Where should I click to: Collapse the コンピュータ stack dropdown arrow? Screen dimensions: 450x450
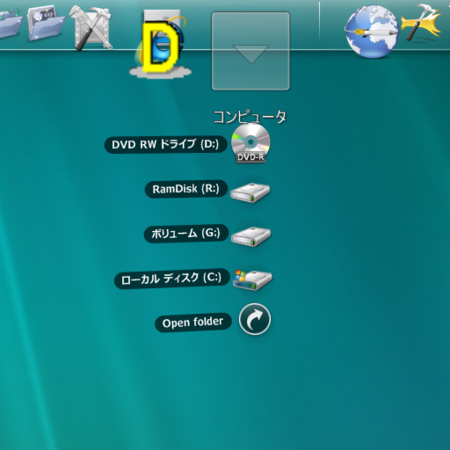click(x=251, y=51)
